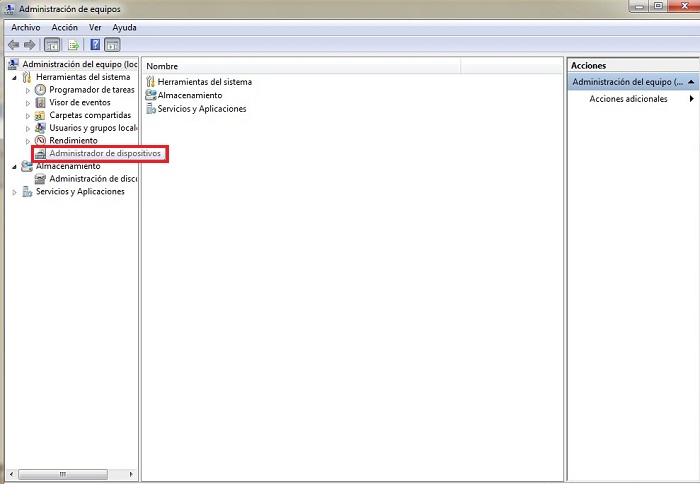Open the Help toolbar icon
This screenshot has height=484, width=700.
pyautogui.click(x=95, y=45)
